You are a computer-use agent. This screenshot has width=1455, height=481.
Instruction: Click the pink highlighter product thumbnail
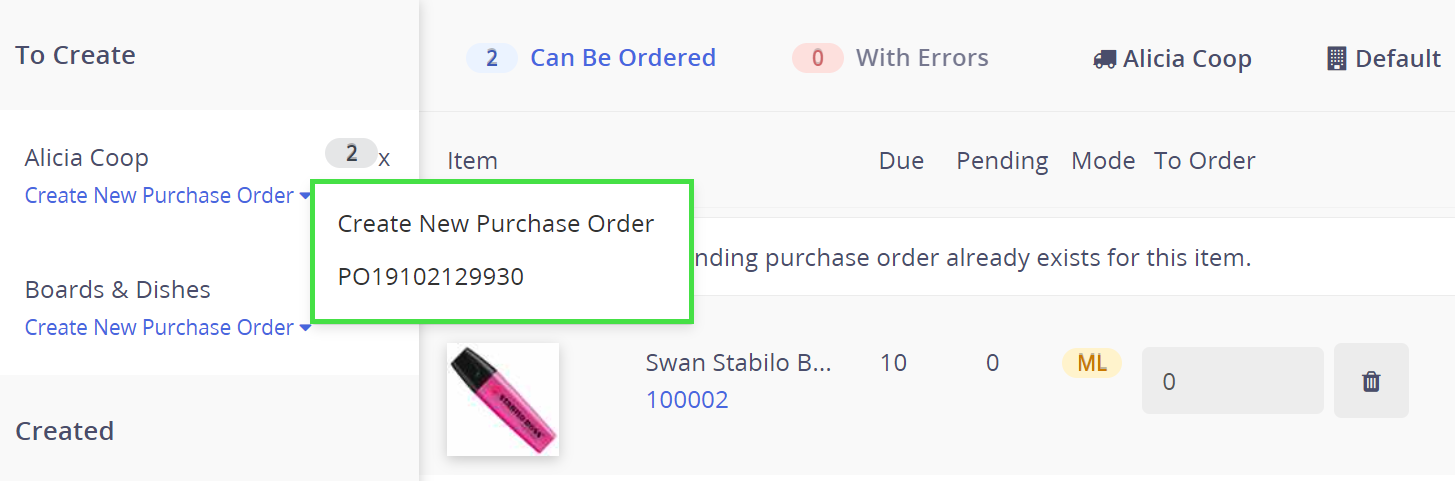coord(503,399)
